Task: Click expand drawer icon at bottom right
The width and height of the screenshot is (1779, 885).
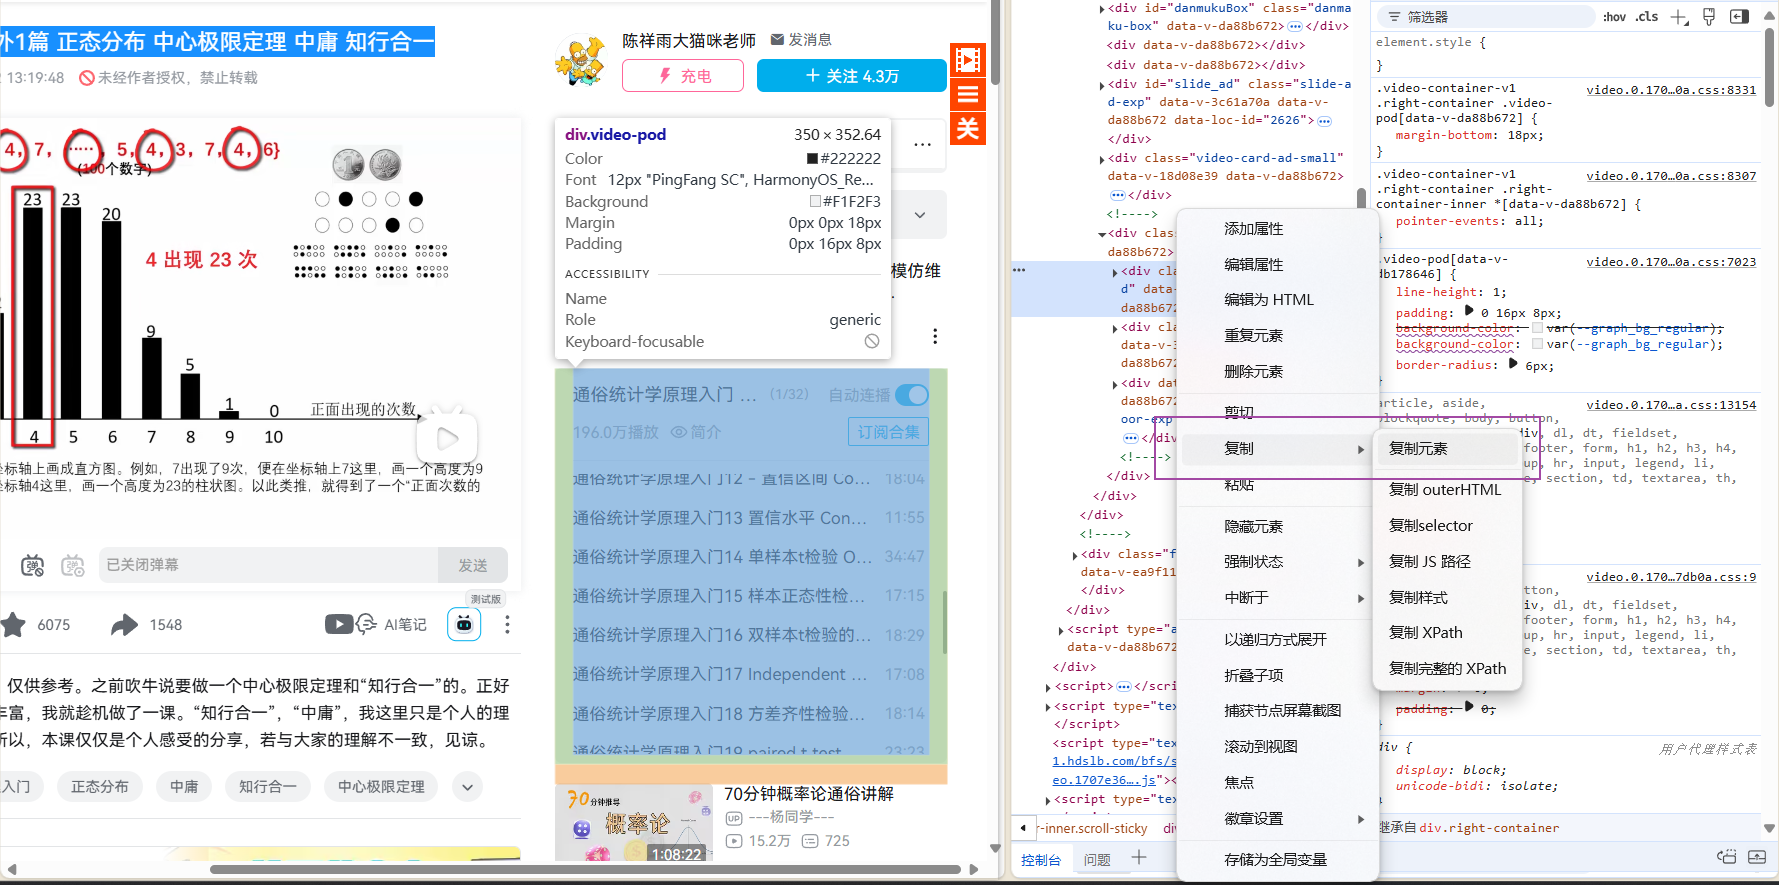Action: pyautogui.click(x=1757, y=857)
